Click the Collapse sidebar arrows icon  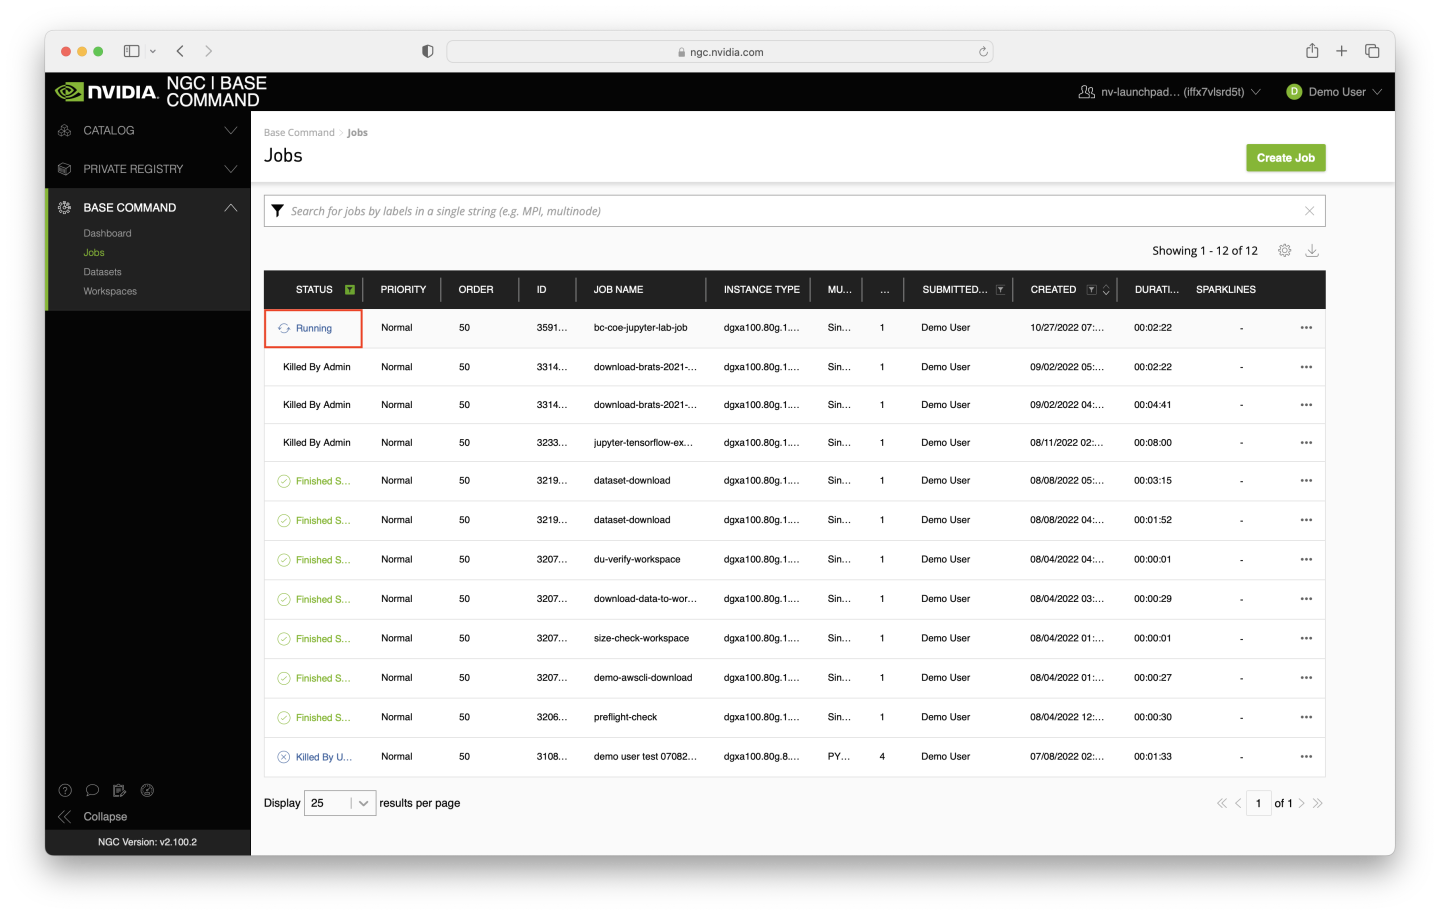point(65,817)
